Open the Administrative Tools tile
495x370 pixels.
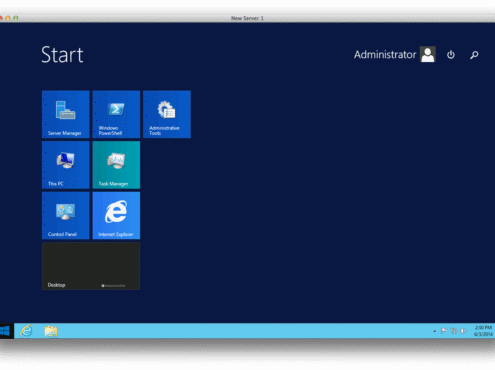point(167,114)
